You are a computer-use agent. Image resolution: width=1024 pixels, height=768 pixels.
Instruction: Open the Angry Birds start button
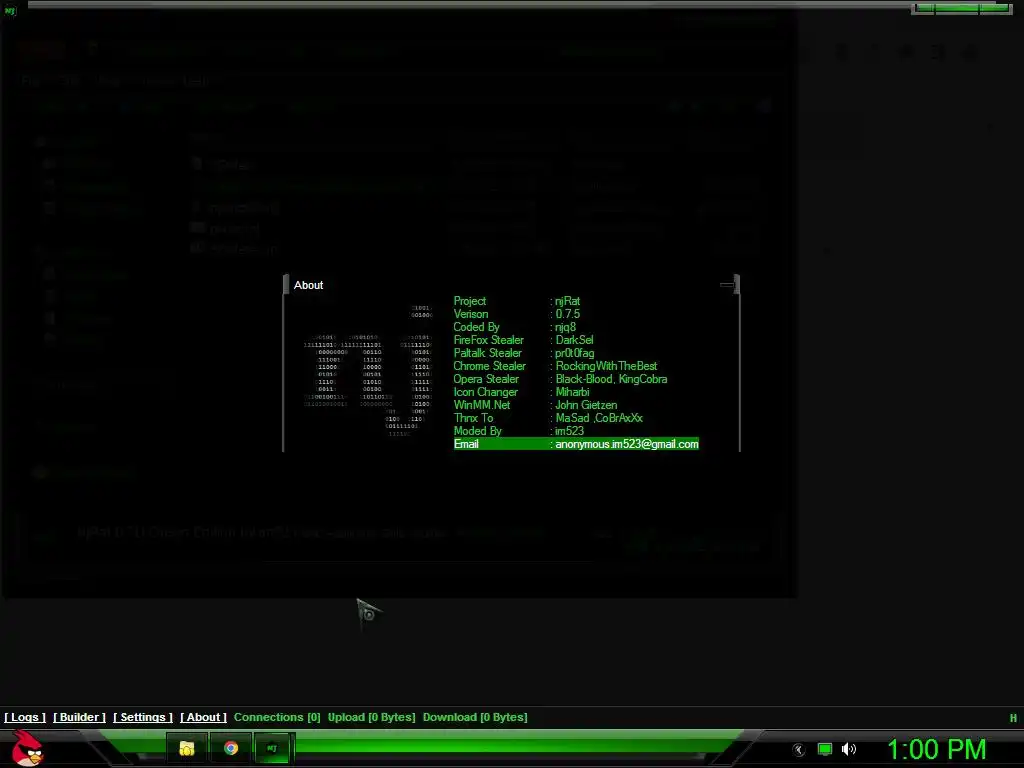click(x=27, y=748)
